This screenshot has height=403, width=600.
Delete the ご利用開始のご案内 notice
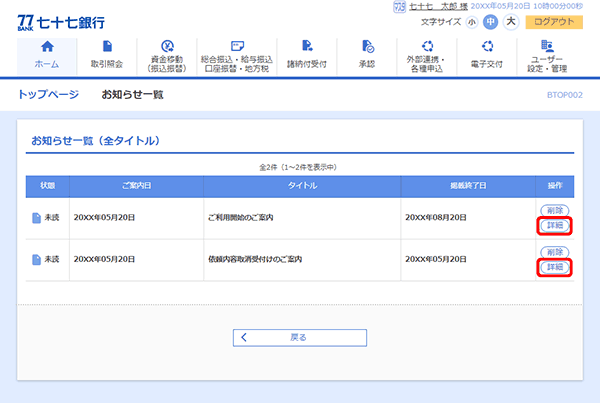click(x=553, y=210)
